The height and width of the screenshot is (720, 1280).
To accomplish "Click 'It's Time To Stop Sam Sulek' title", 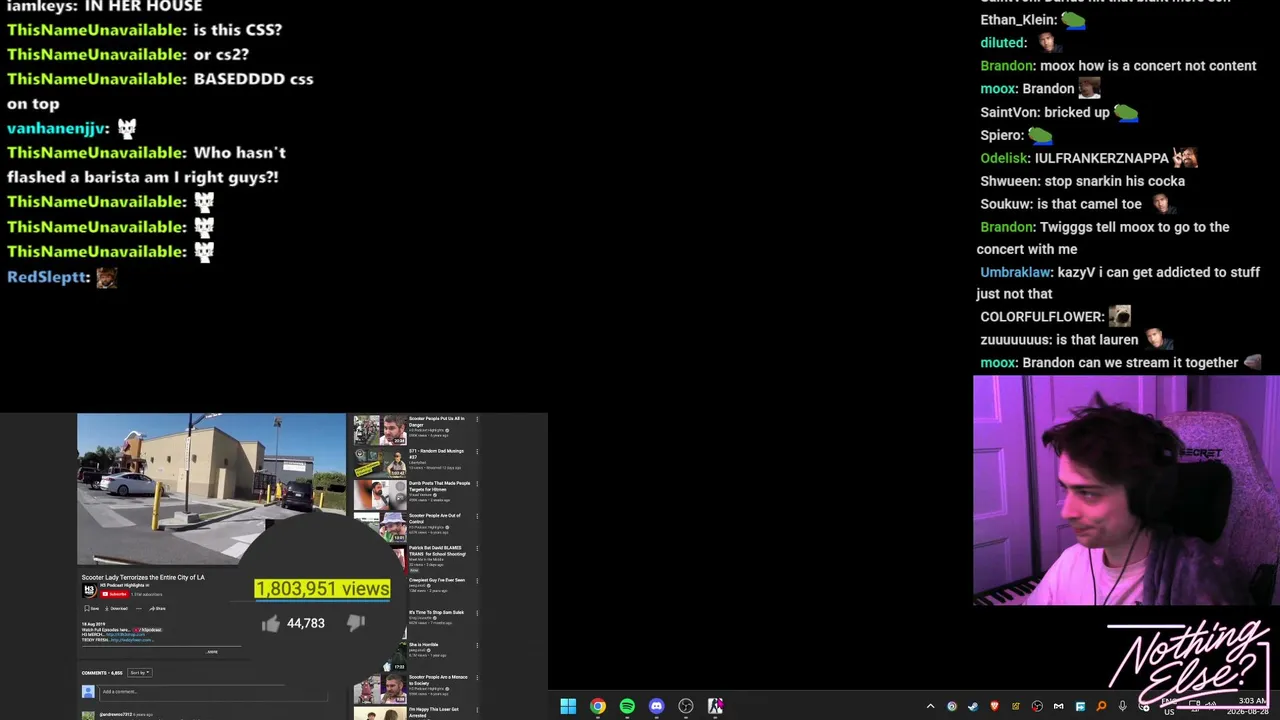I will 436,612.
